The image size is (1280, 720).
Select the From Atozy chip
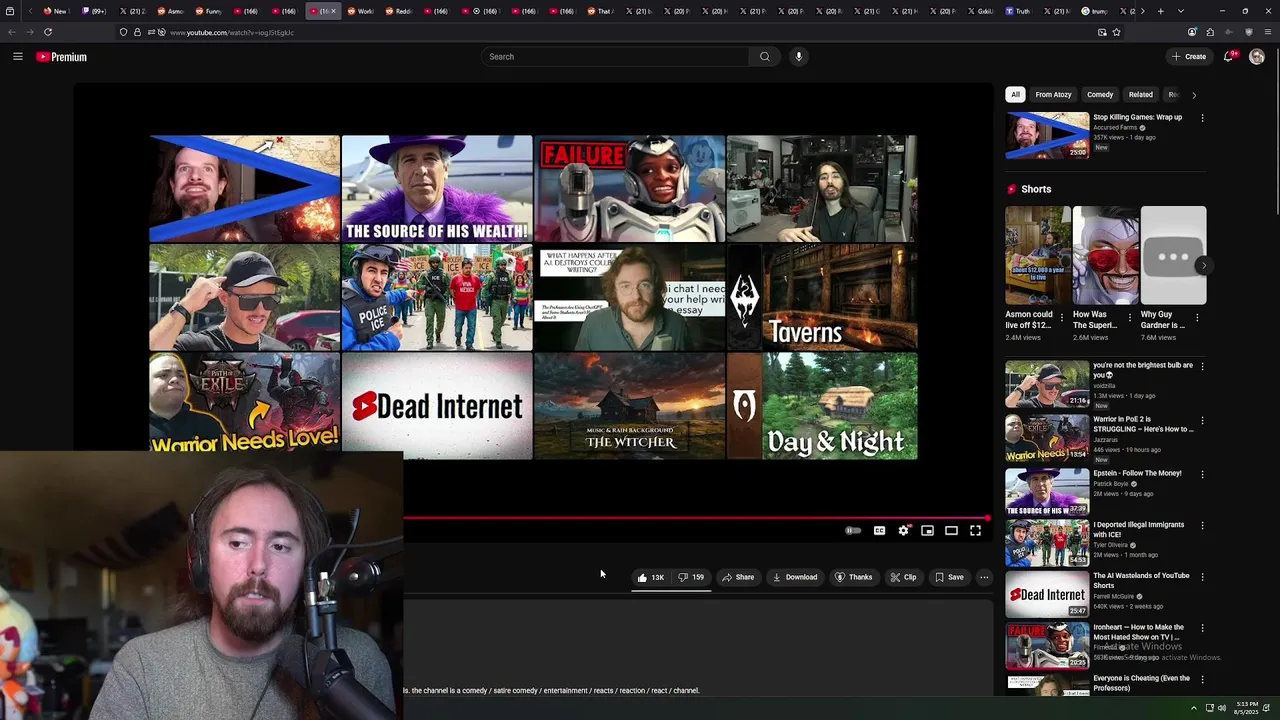(x=1053, y=95)
